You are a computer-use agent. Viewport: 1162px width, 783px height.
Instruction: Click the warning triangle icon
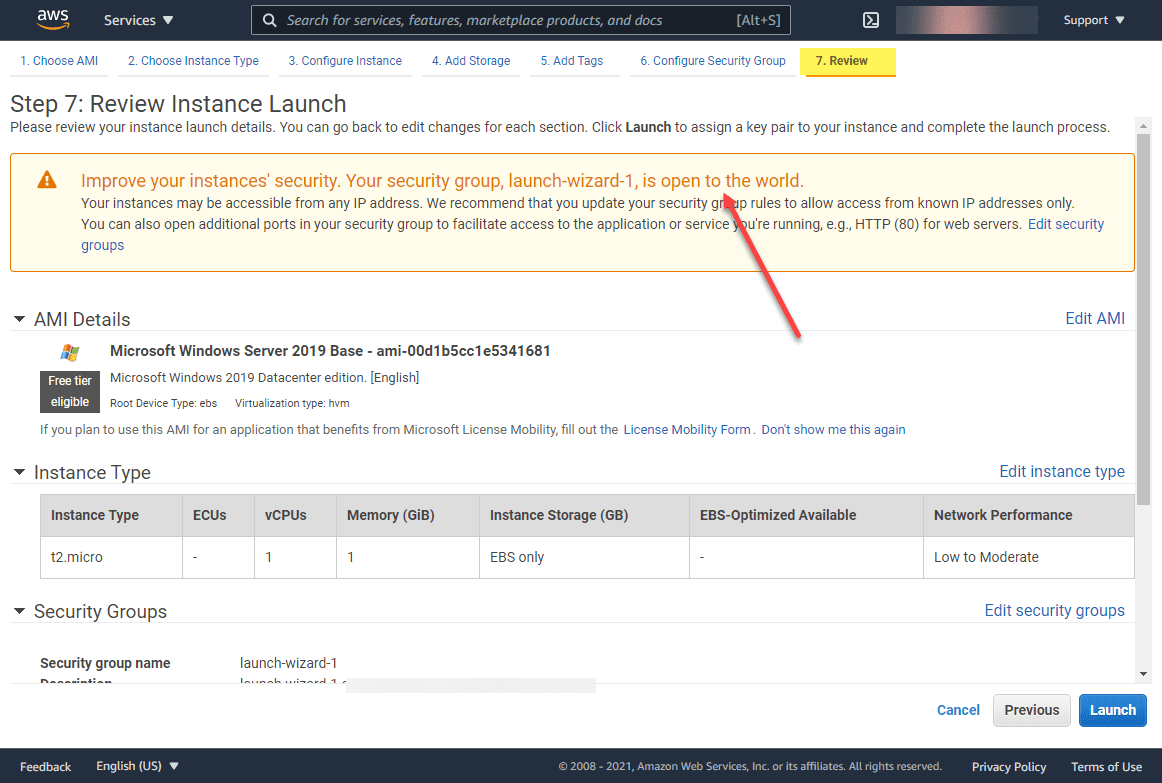(47, 180)
